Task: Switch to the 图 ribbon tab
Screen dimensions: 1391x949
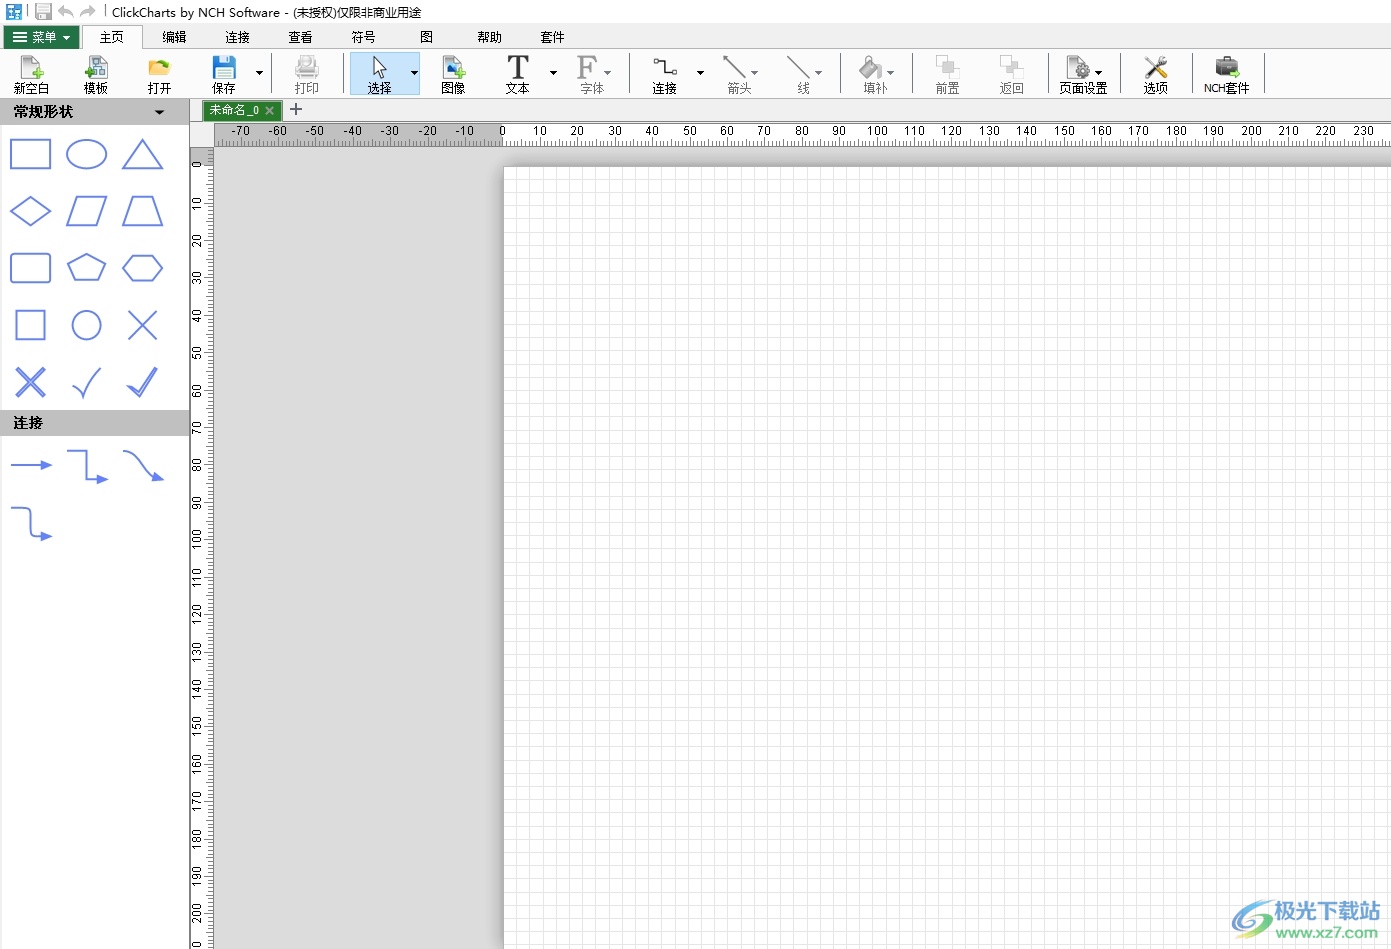Action: tap(427, 37)
